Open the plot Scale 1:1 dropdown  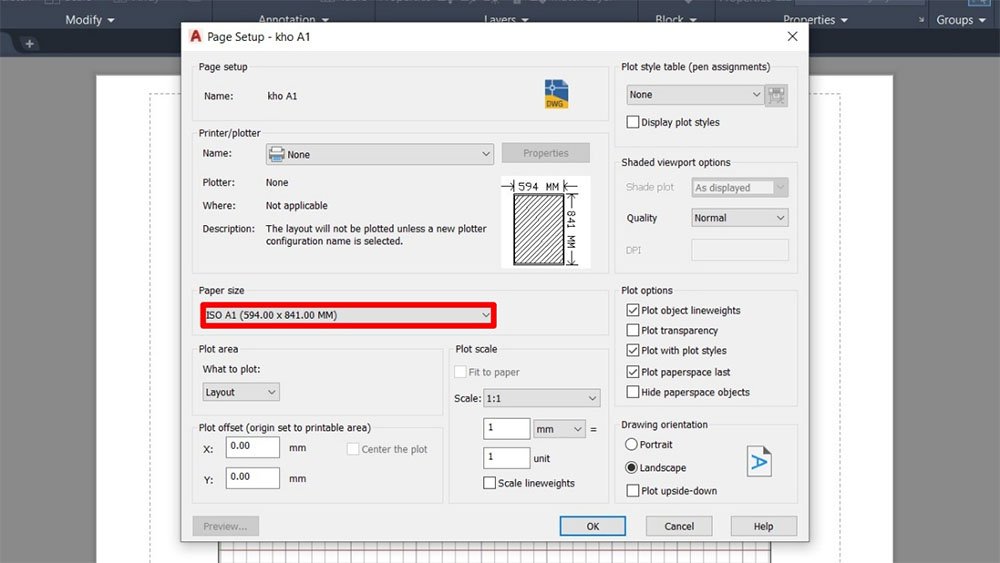click(541, 398)
